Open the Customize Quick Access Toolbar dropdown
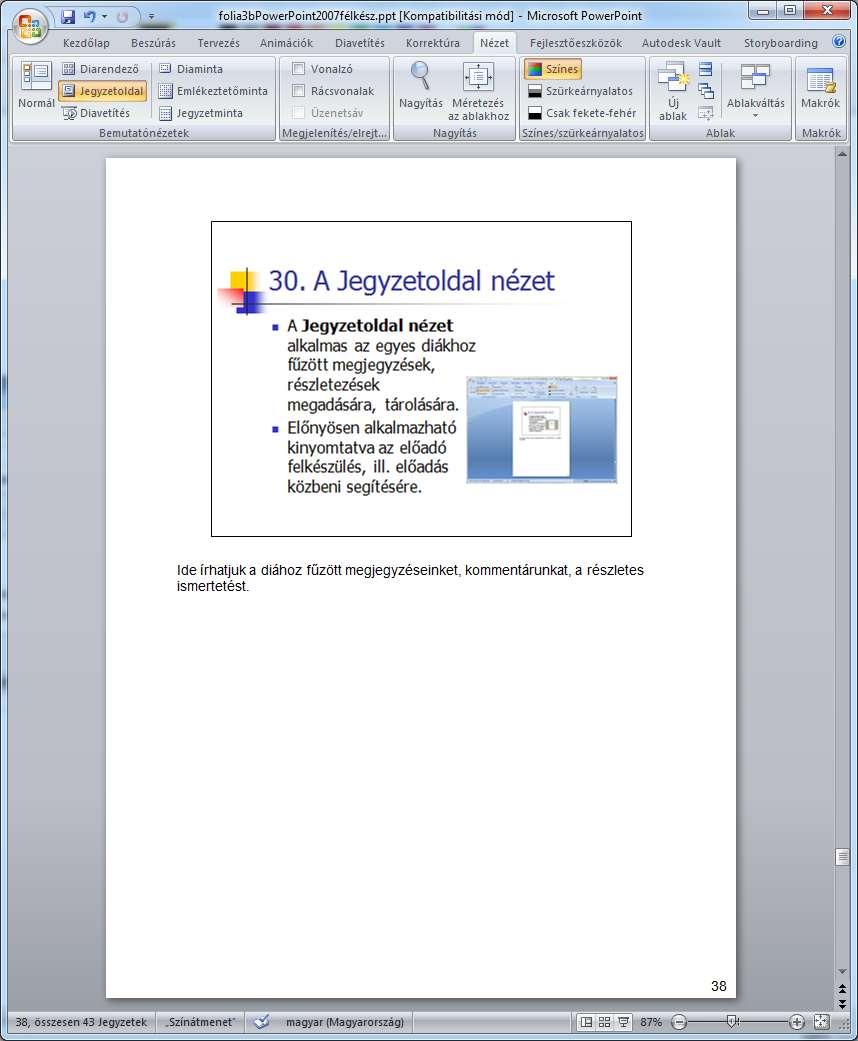Viewport: 858px width, 1041px height. pyautogui.click(x=151, y=17)
